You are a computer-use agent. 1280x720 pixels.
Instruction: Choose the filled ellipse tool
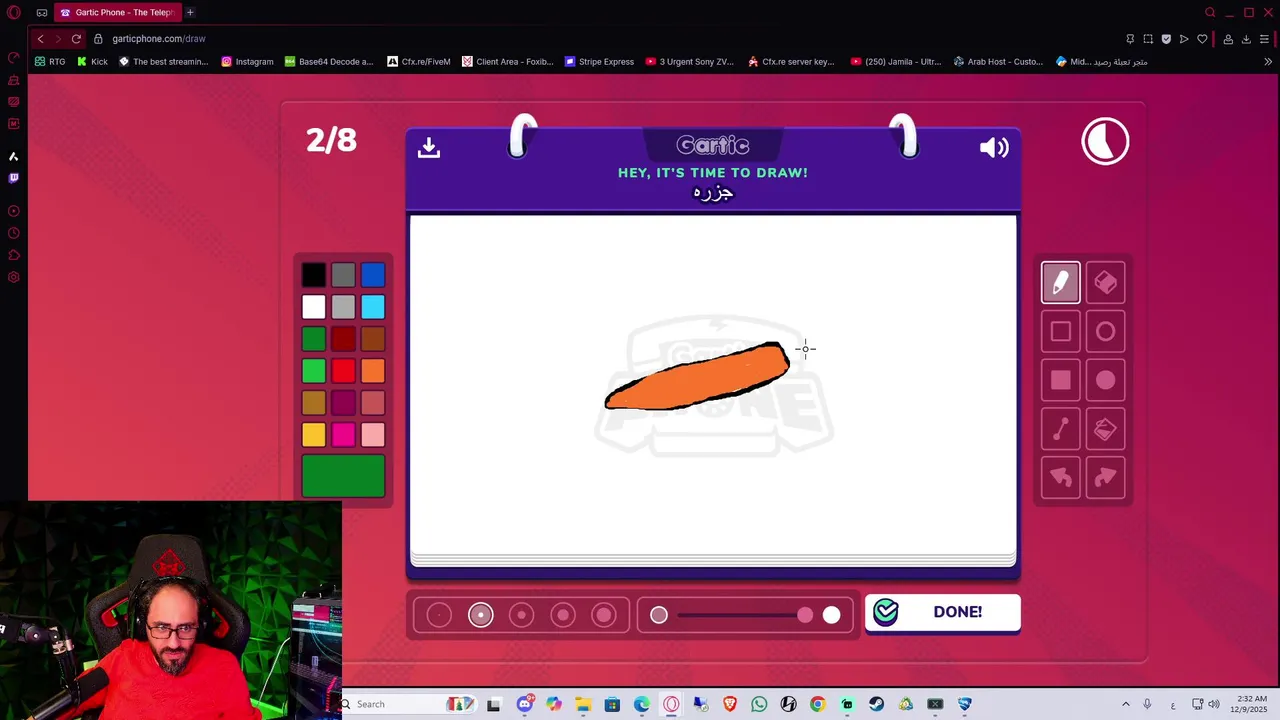(x=1105, y=380)
